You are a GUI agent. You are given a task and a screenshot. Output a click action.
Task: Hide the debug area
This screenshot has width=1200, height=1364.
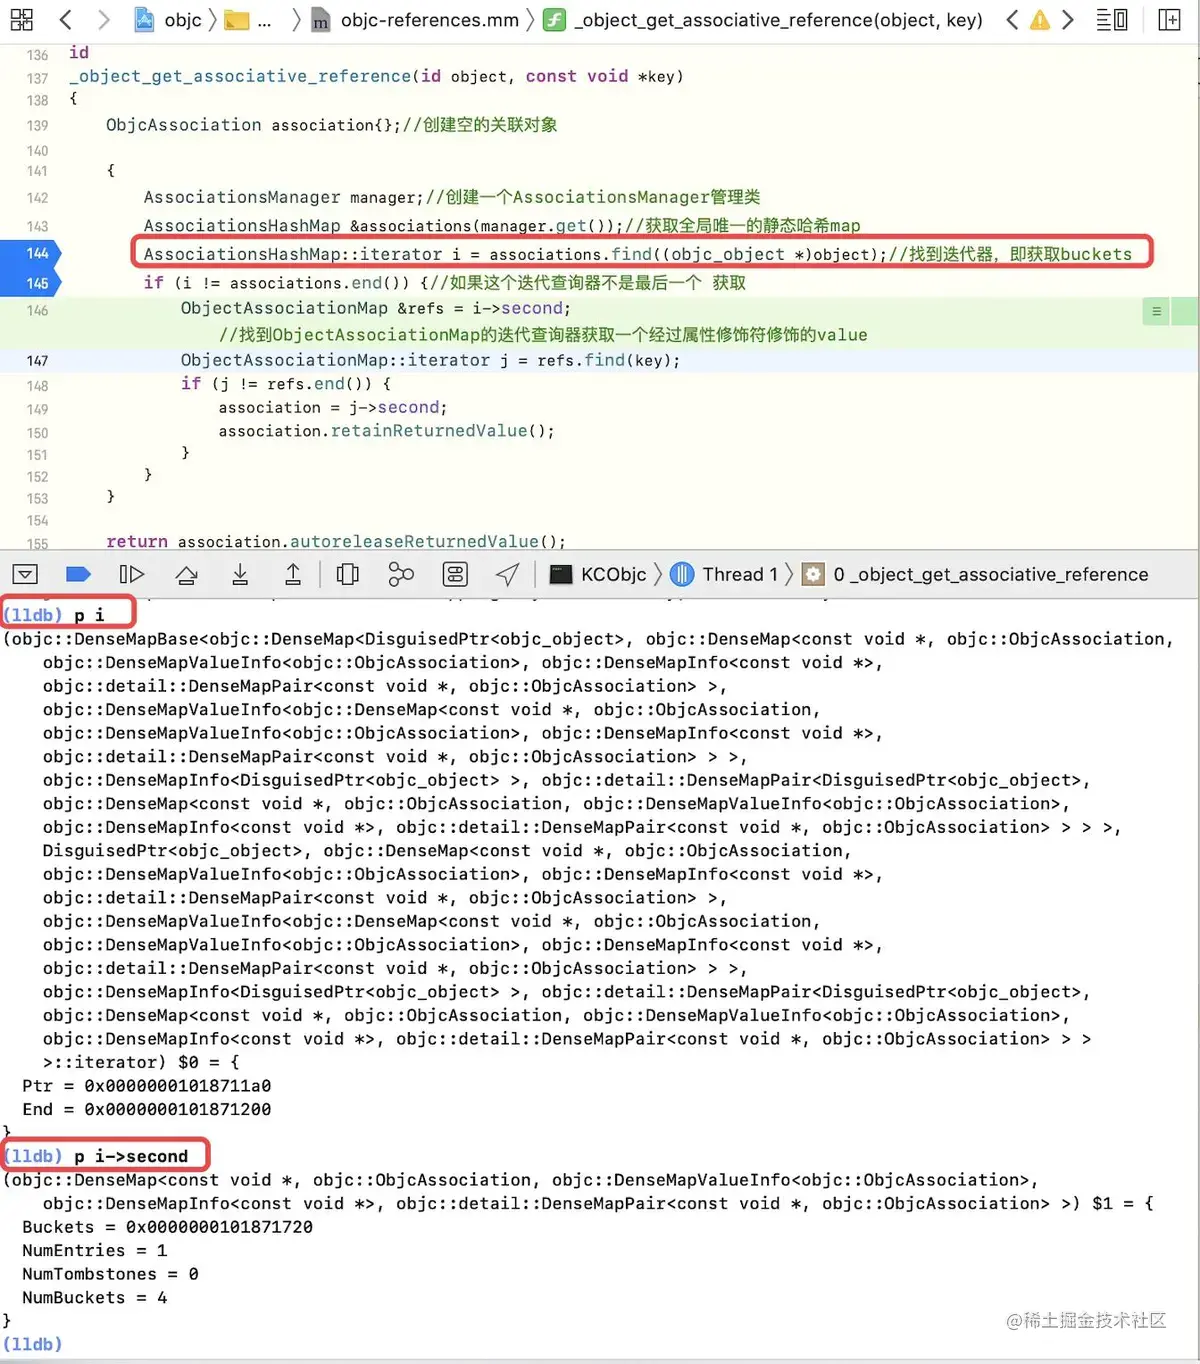25,574
